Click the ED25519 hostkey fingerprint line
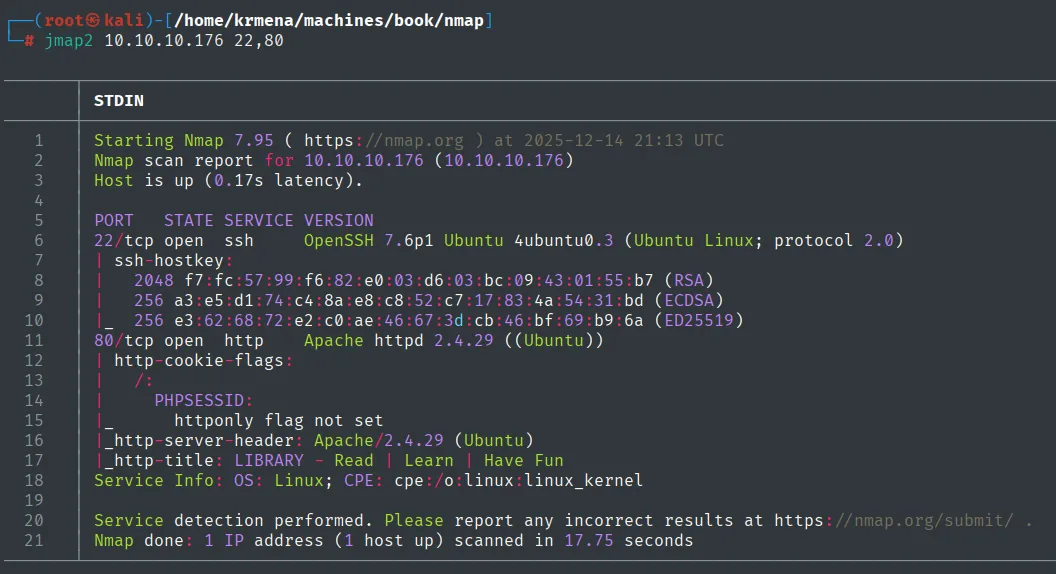 tap(438, 321)
